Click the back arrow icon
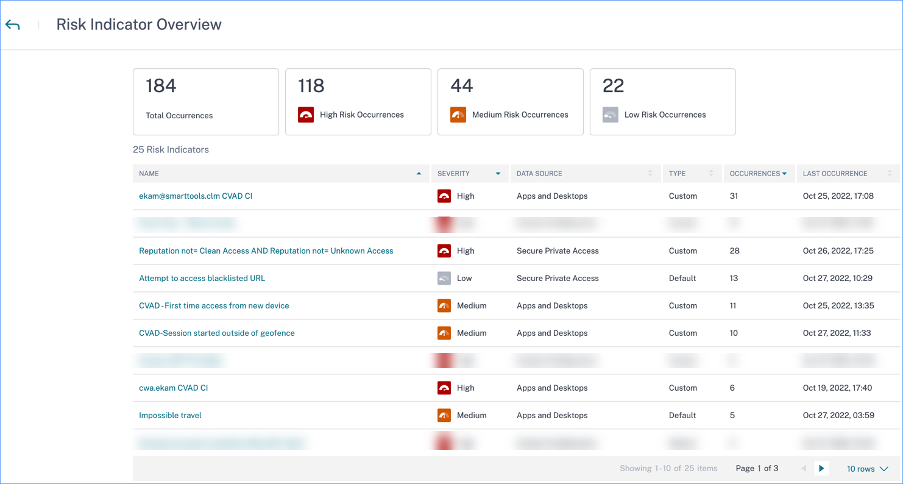 [x=13, y=25]
